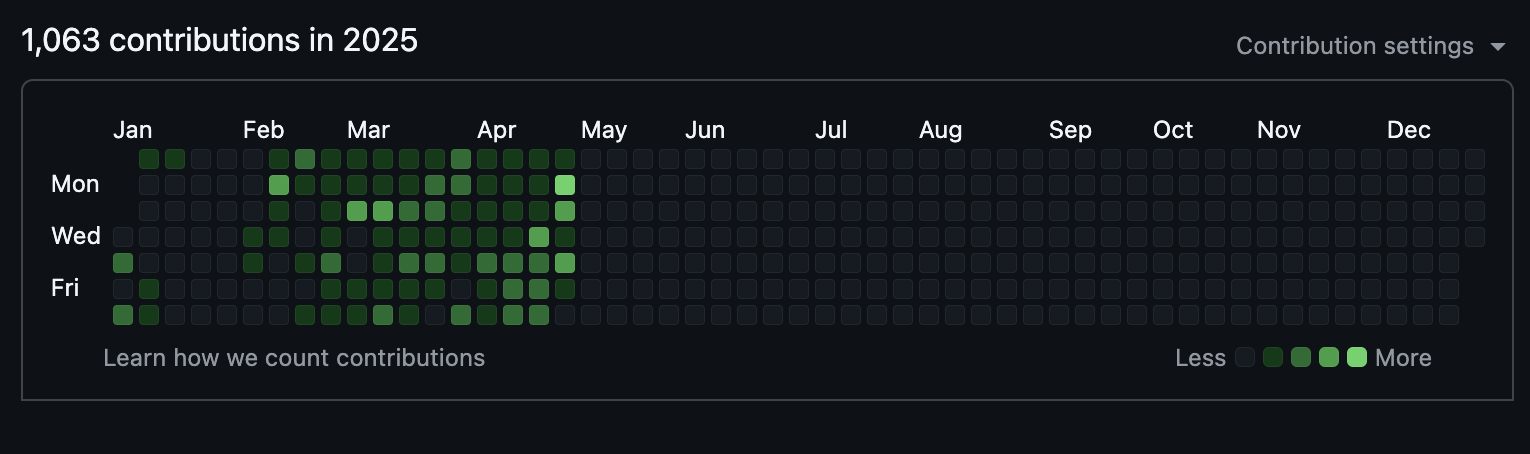Click the Mon weekday label
1530x454 pixels.
76,184
